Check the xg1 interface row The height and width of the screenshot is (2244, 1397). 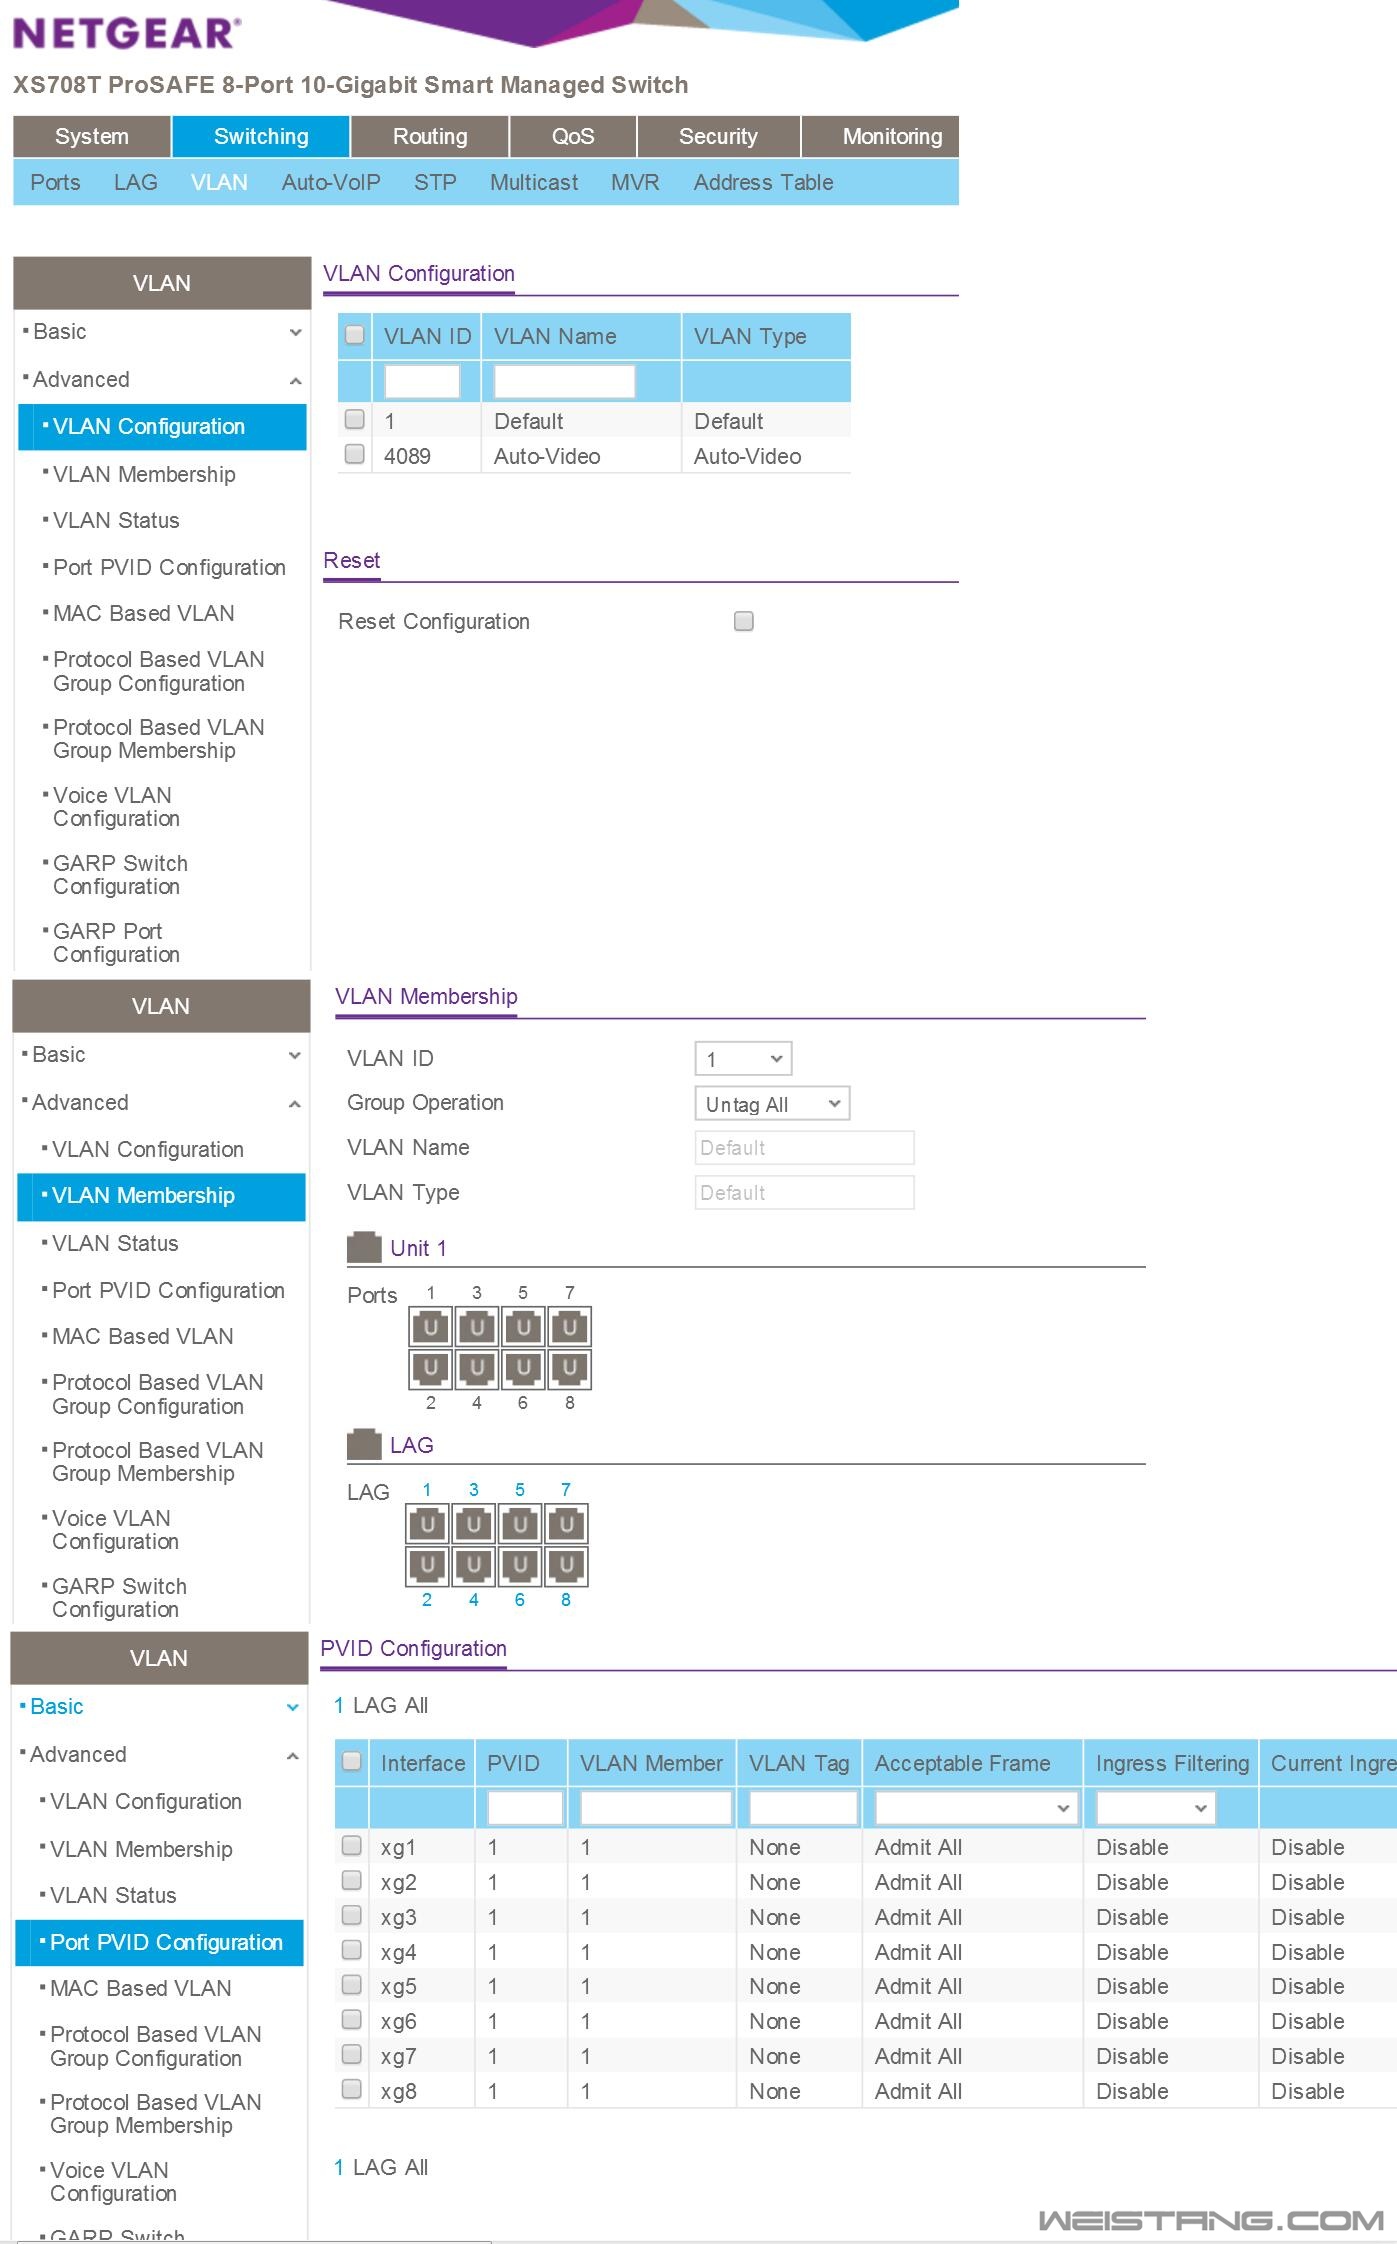pyautogui.click(x=352, y=1845)
